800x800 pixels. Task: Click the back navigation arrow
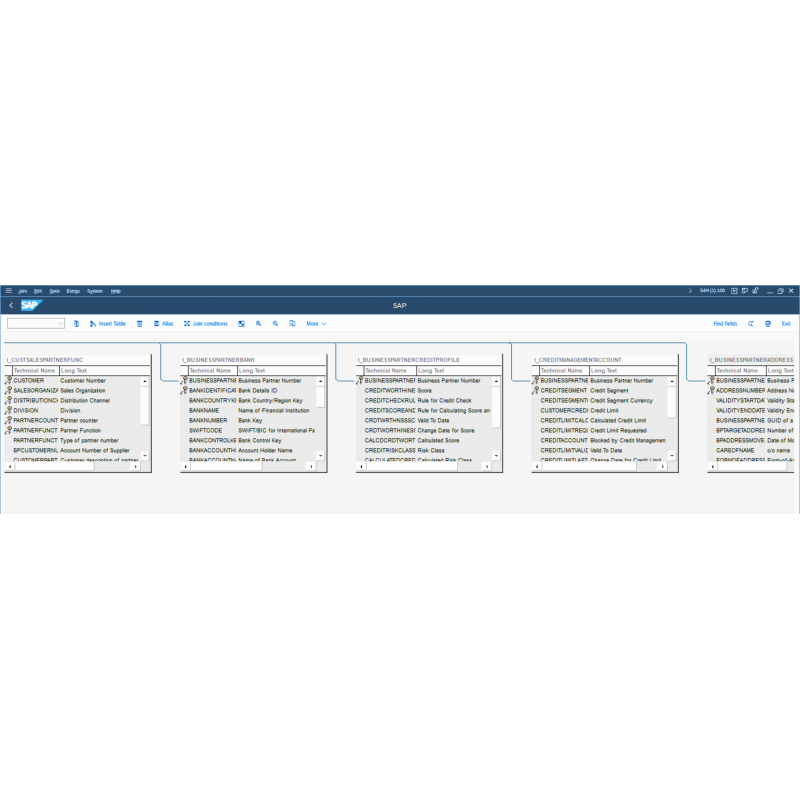(11, 306)
